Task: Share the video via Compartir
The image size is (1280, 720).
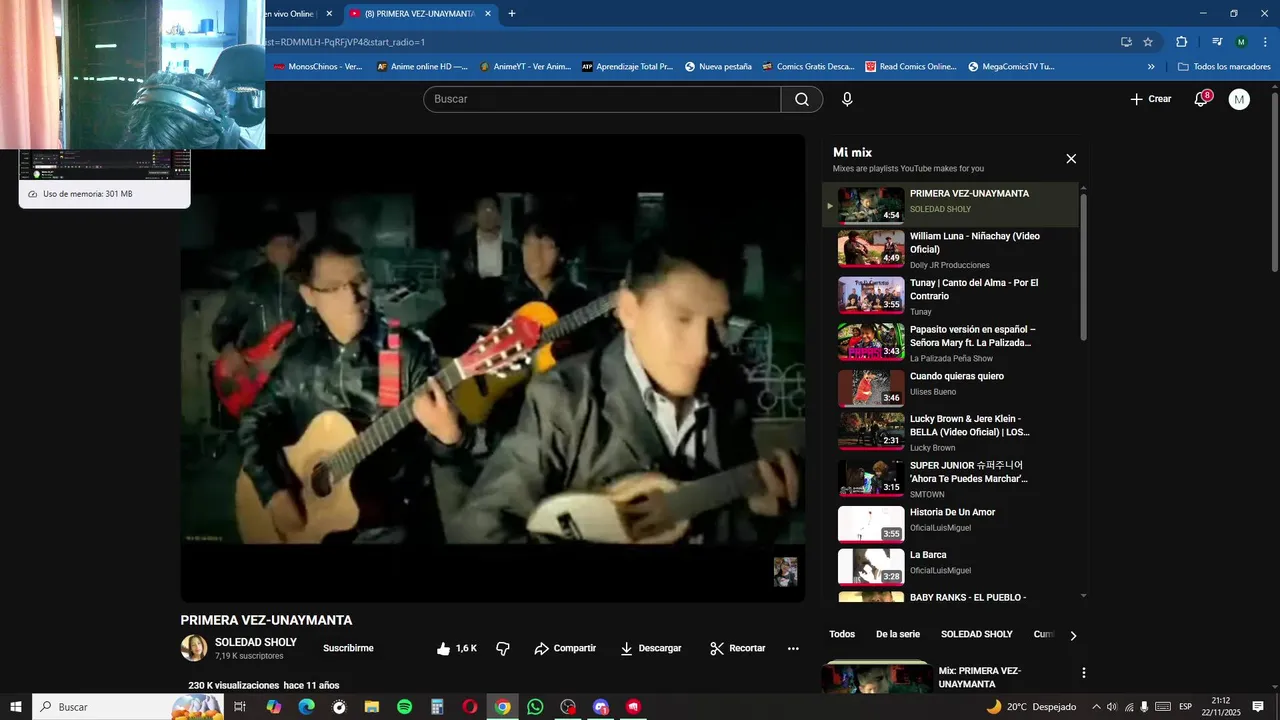Action: [565, 648]
